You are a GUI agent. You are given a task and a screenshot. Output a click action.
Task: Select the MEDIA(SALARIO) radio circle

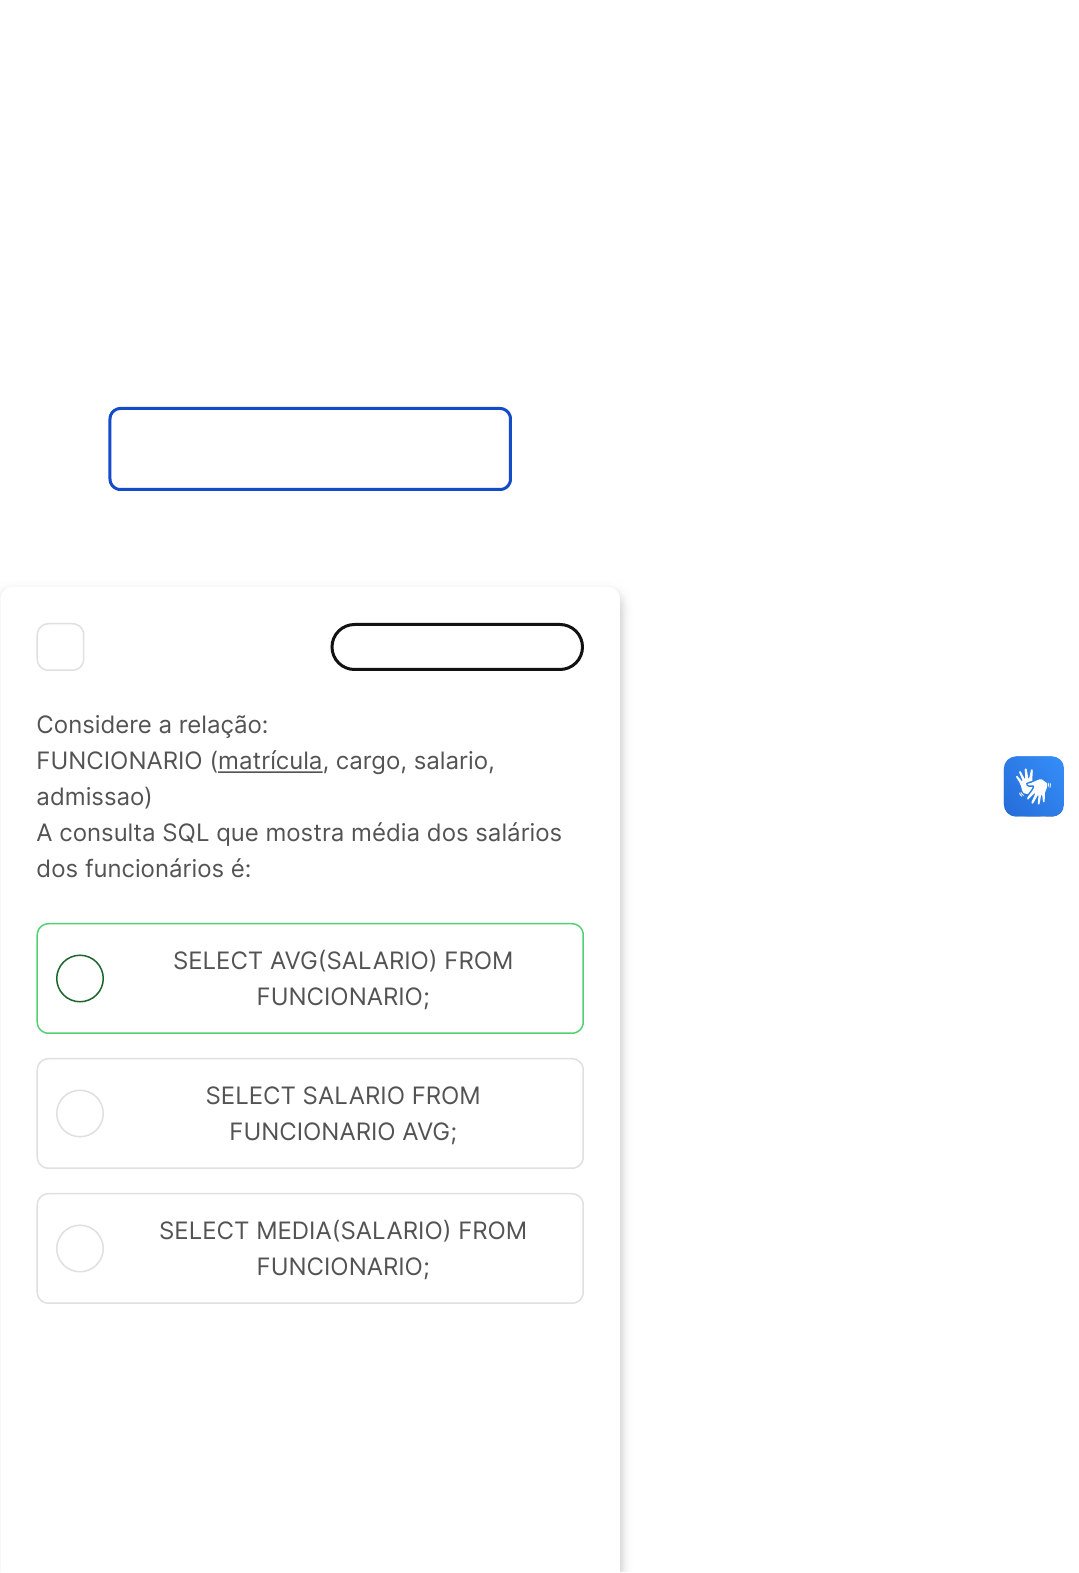(x=80, y=1248)
